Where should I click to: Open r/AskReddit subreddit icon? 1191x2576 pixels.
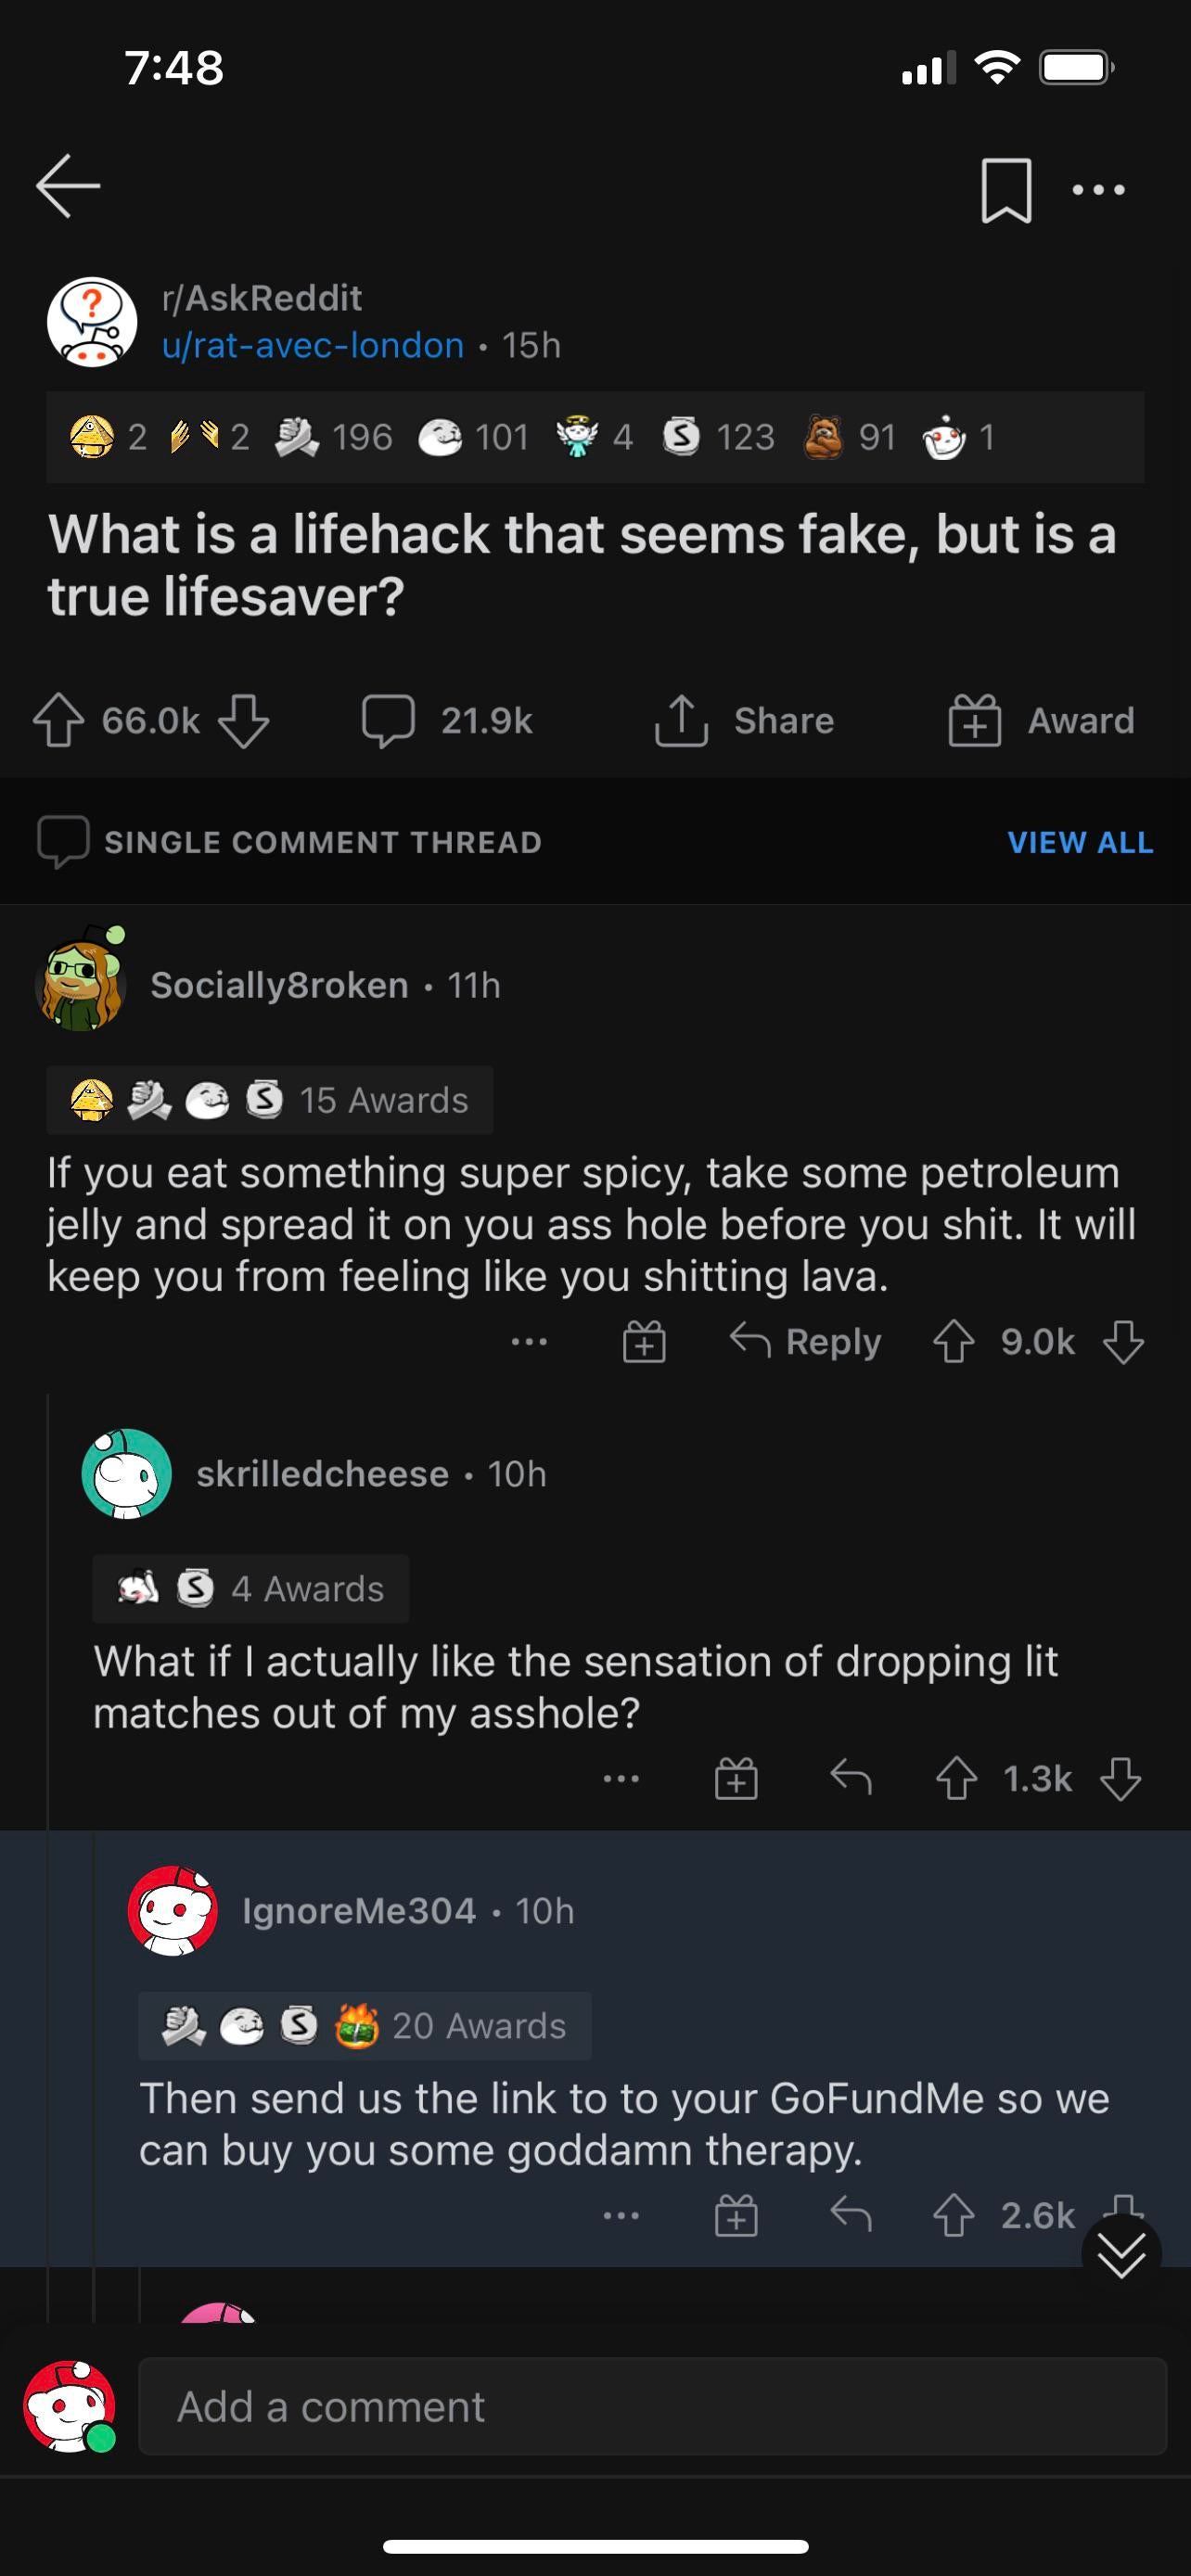click(92, 322)
